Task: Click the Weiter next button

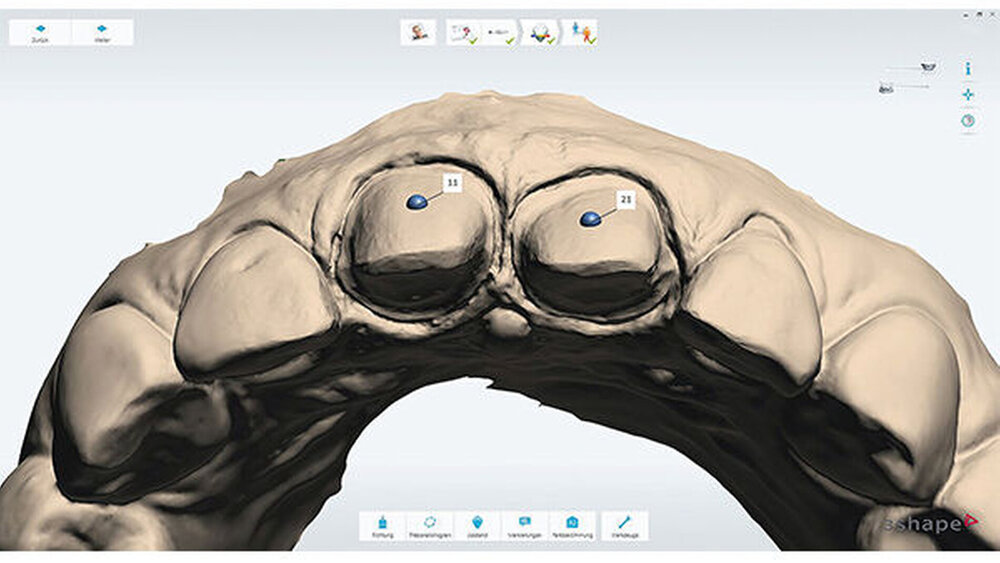Action: pyautogui.click(x=102, y=32)
